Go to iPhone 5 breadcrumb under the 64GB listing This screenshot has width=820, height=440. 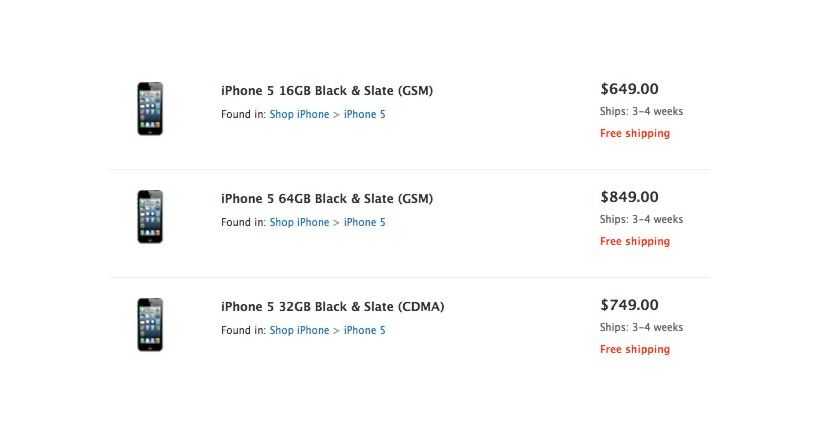(365, 222)
